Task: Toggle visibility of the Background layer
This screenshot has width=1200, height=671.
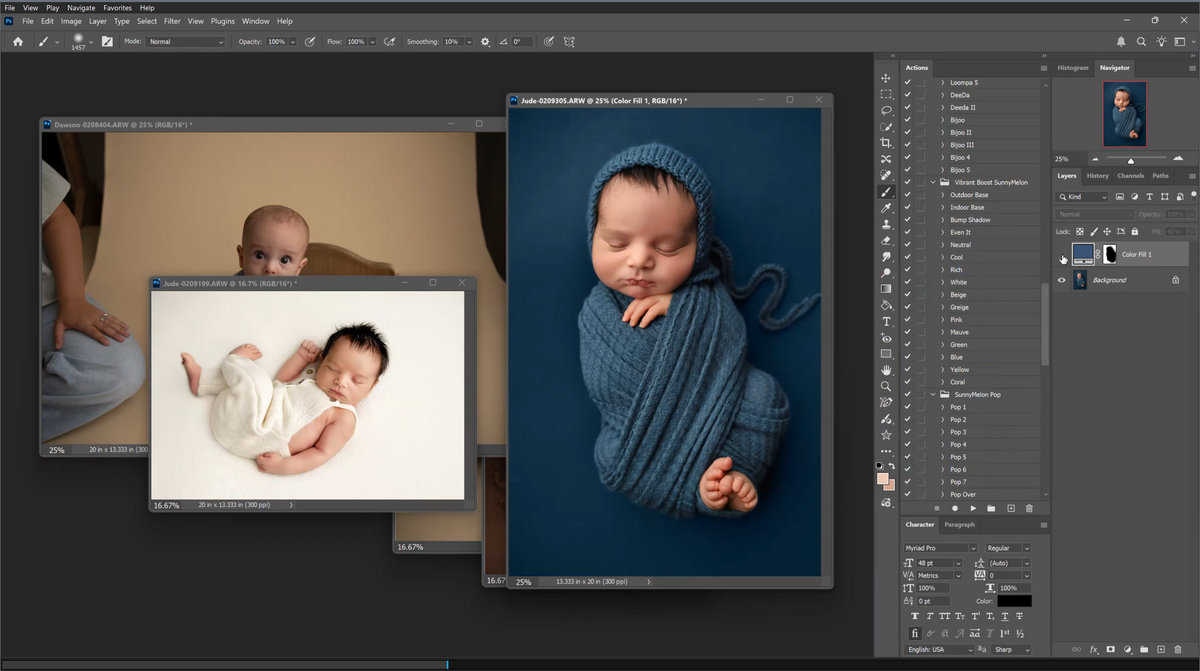Action: 1062,280
